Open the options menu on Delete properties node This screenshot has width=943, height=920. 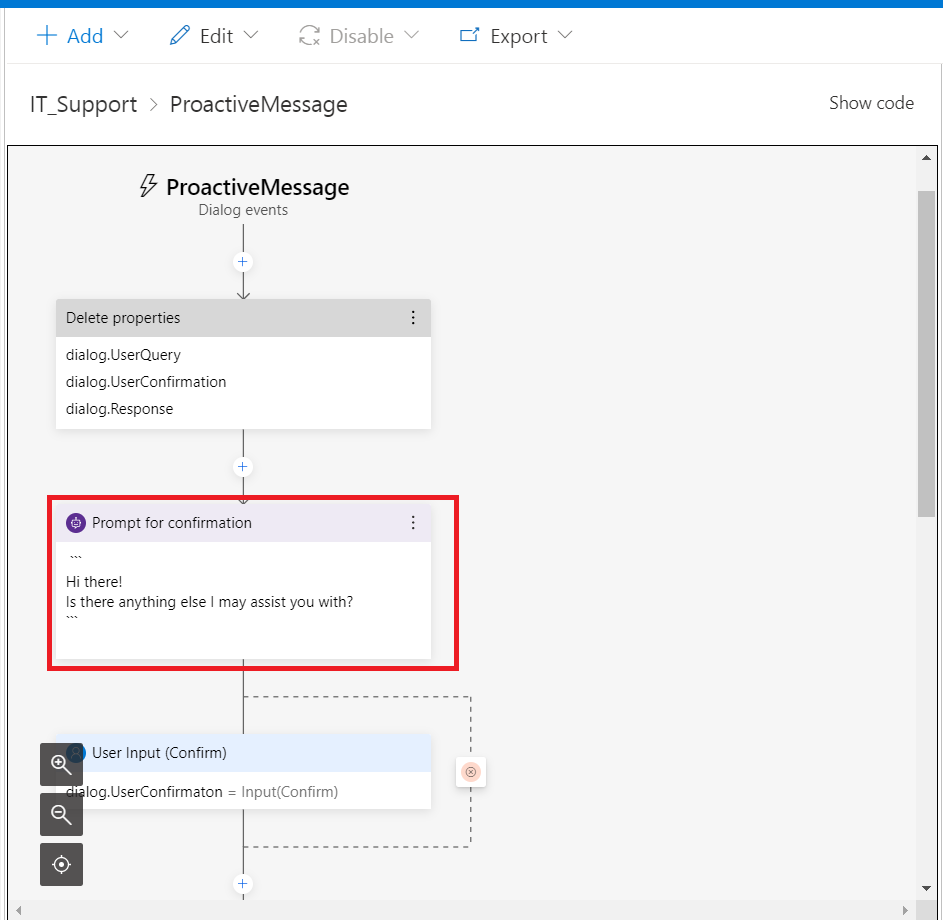coord(413,317)
